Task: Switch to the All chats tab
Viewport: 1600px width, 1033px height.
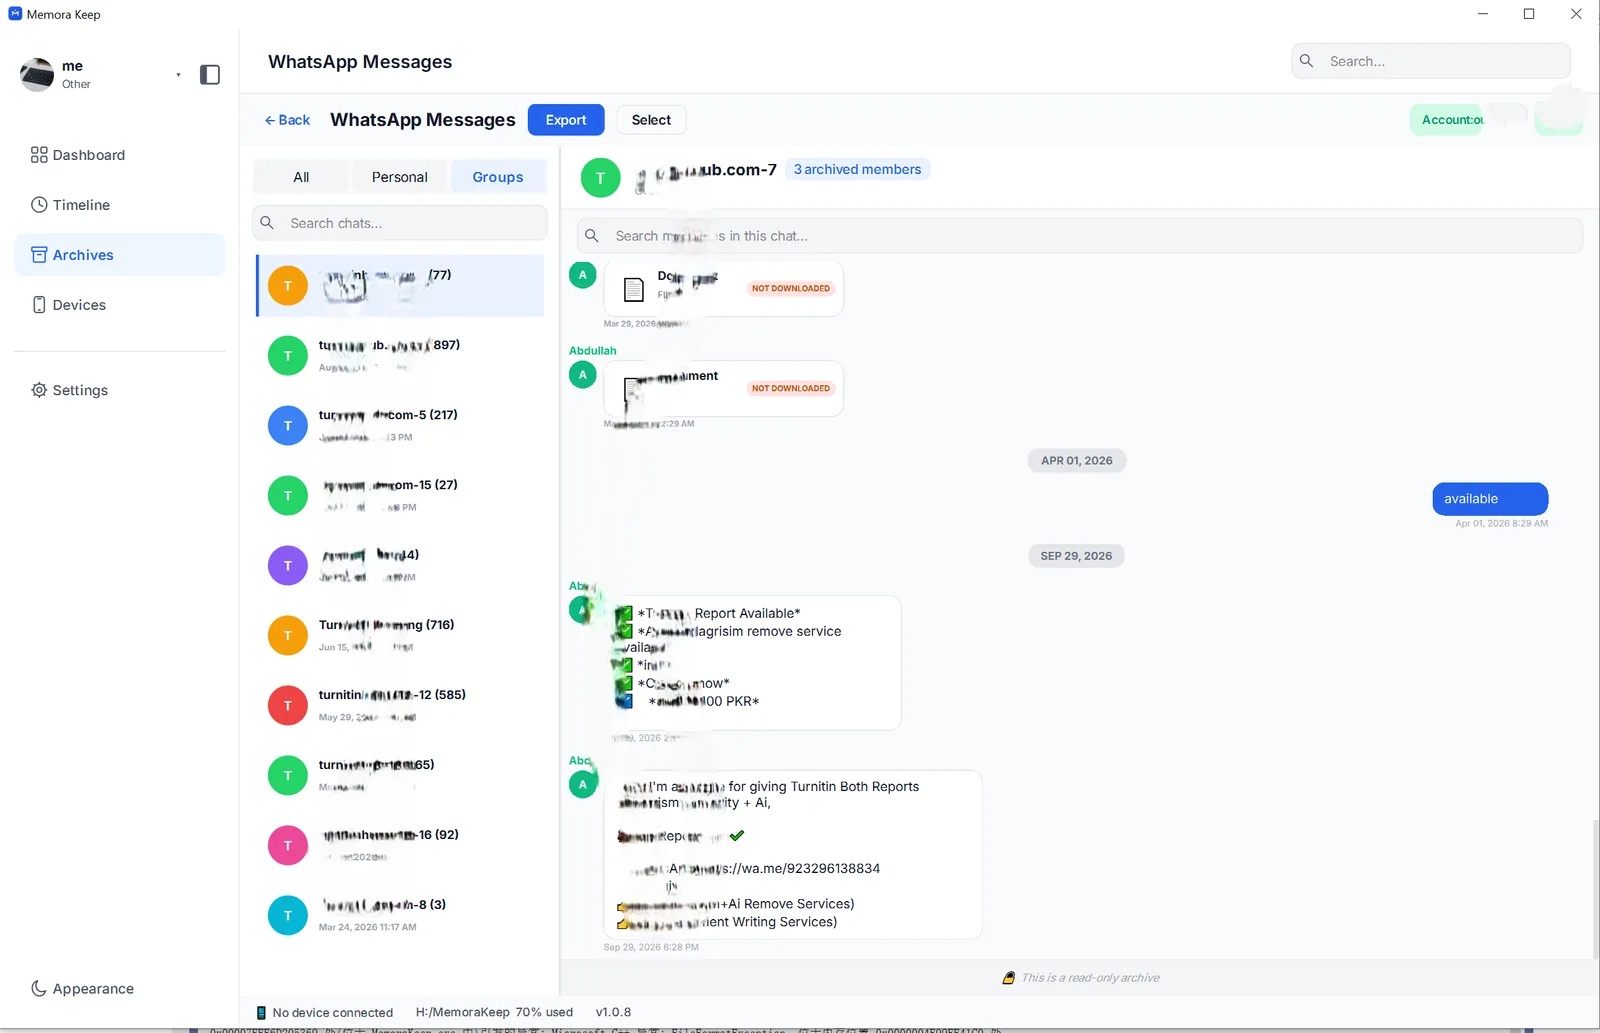Action: (301, 177)
